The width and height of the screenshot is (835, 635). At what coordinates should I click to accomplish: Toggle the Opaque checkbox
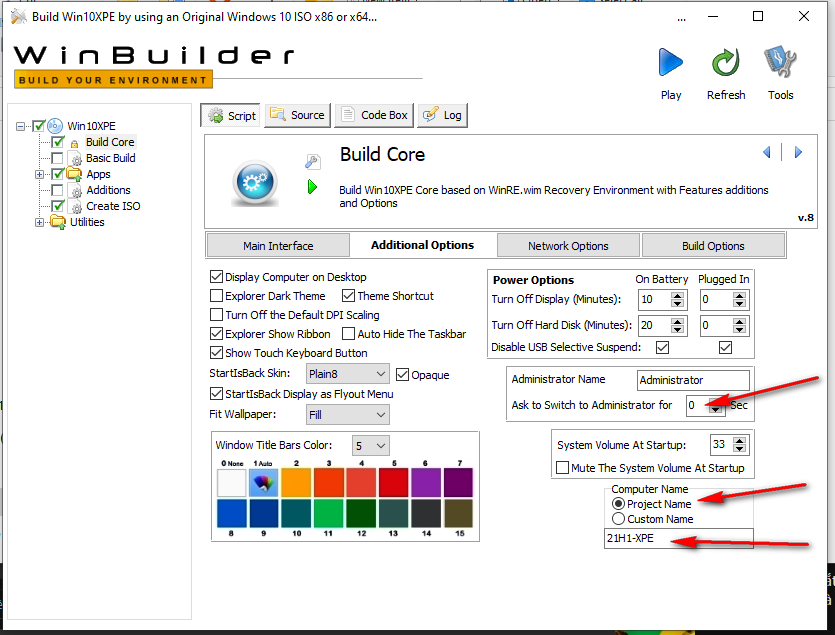pyautogui.click(x=403, y=375)
